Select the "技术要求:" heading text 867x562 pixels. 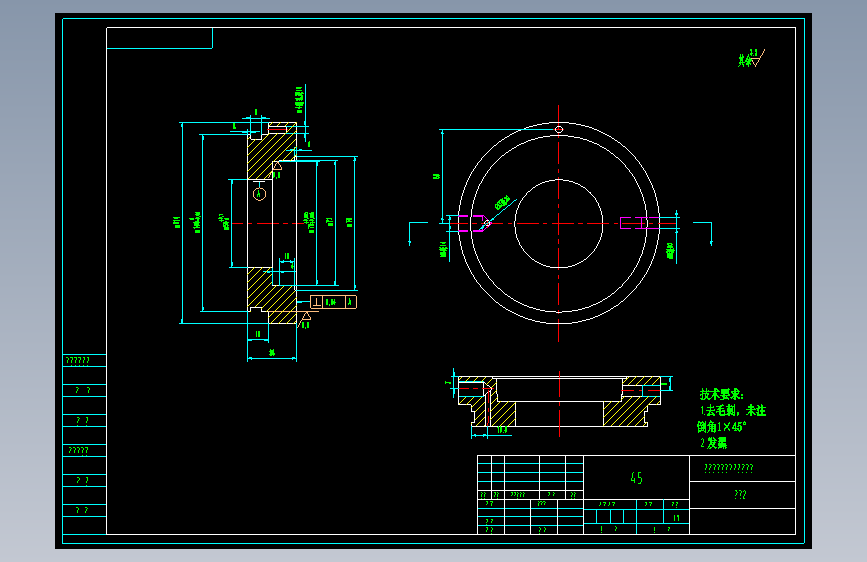(x=722, y=394)
